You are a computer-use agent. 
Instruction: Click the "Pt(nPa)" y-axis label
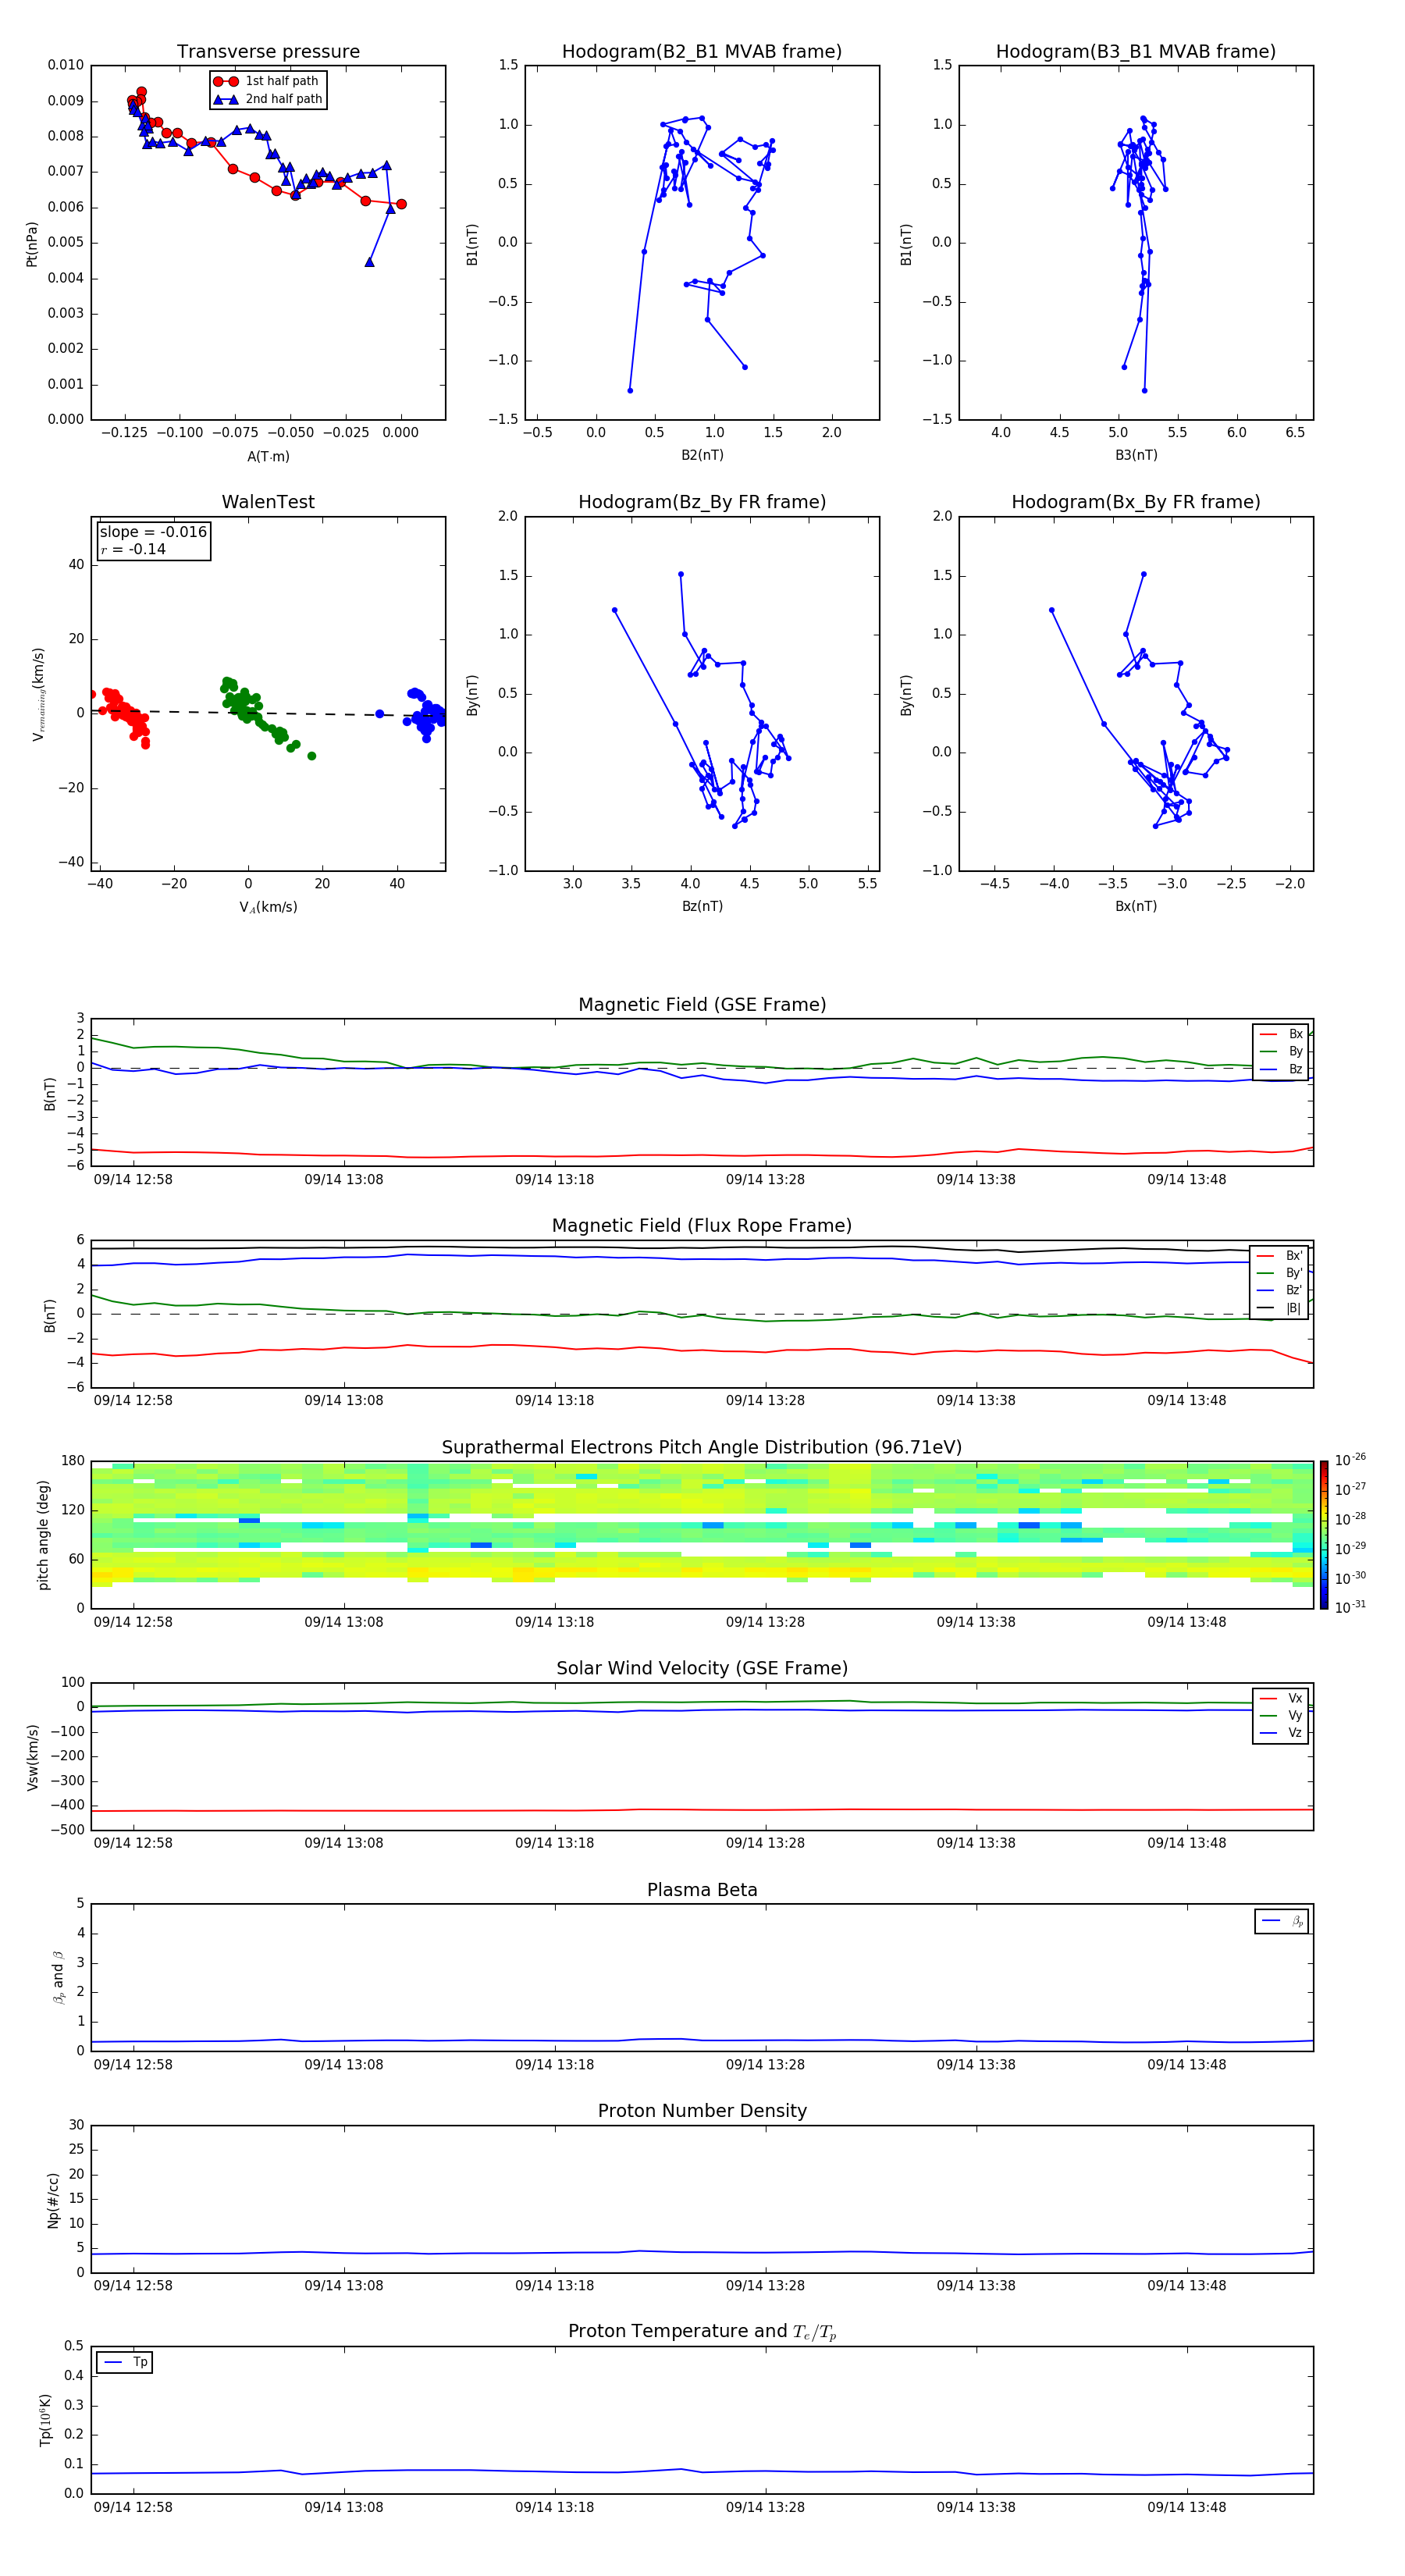[x=32, y=244]
